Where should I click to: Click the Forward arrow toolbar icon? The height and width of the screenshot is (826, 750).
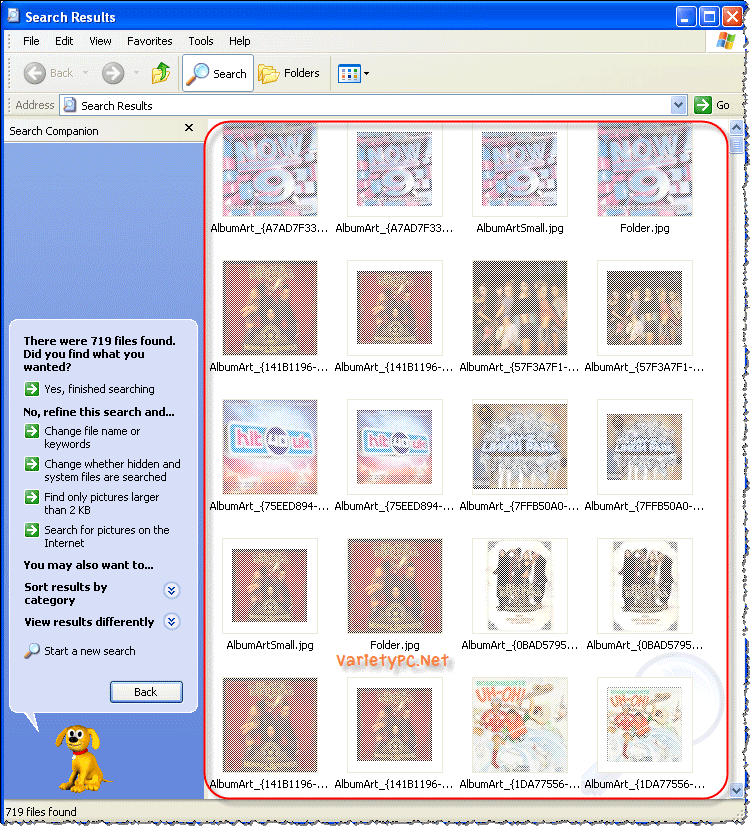tap(113, 73)
